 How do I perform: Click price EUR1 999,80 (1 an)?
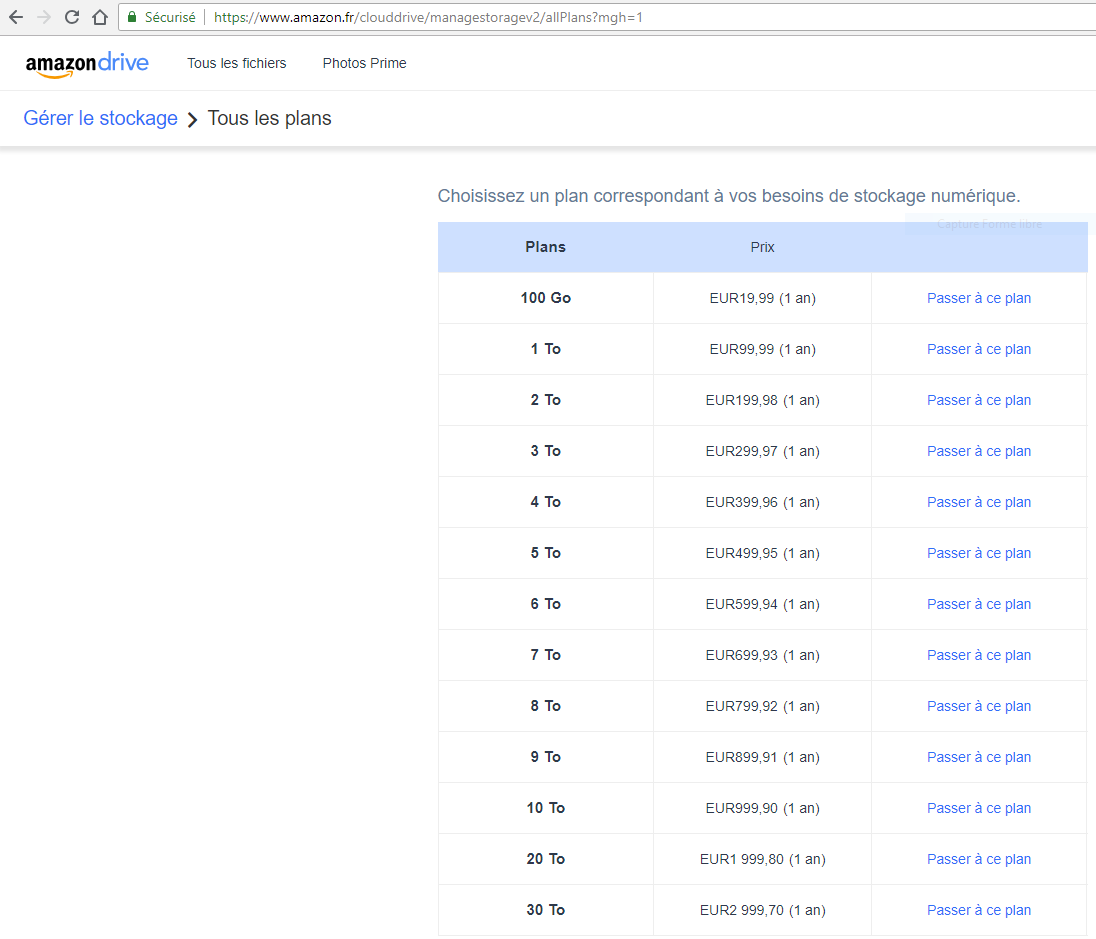(763, 859)
